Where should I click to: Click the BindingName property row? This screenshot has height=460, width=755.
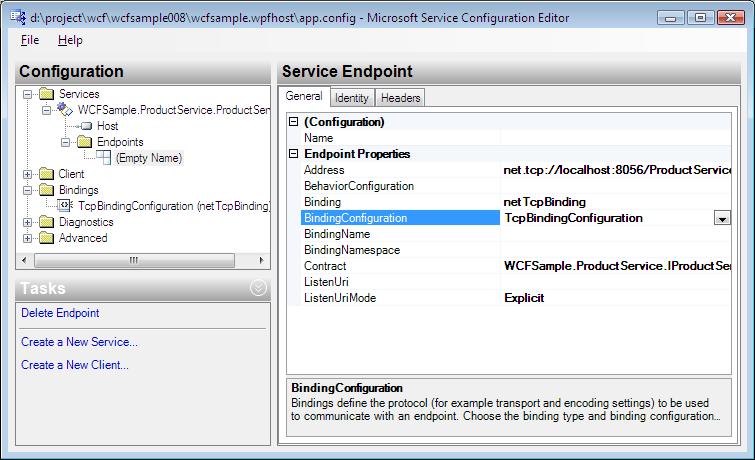[x=516, y=234]
